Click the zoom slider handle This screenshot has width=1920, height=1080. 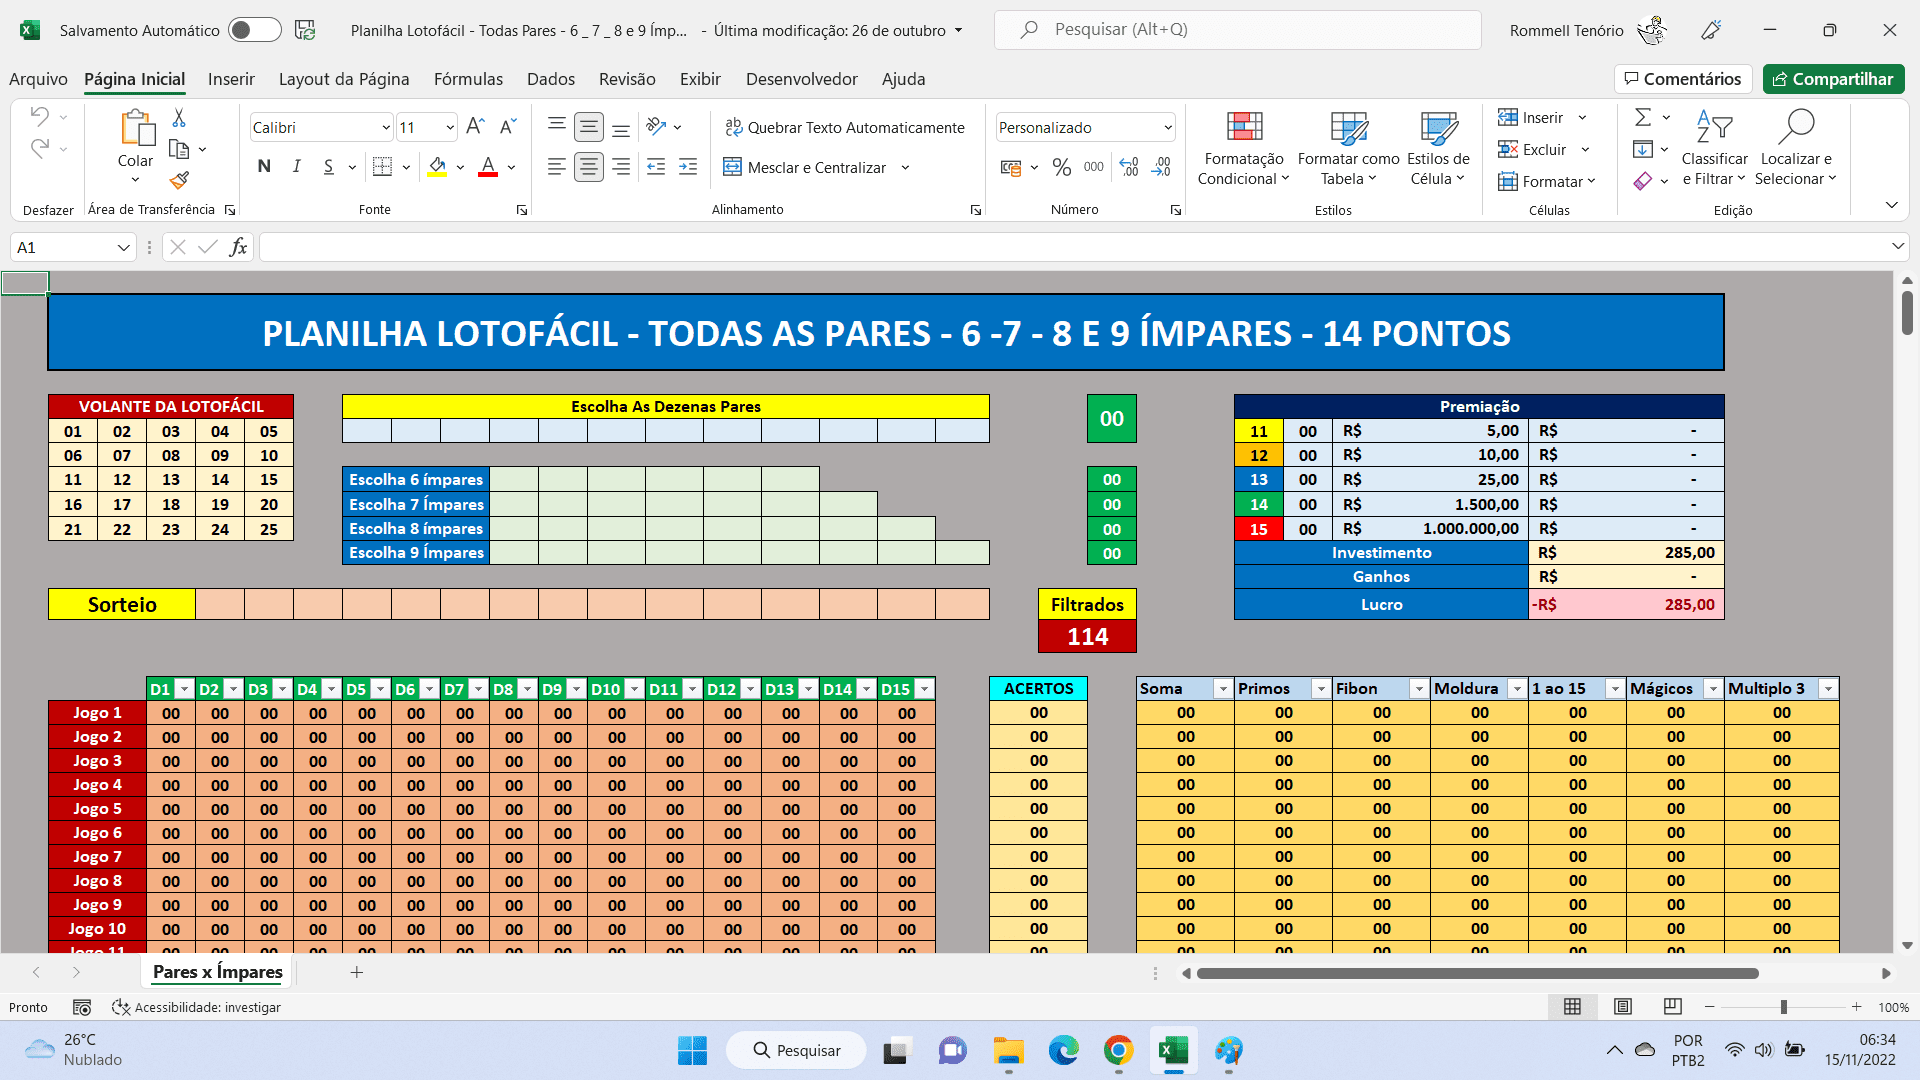pos(1783,1007)
